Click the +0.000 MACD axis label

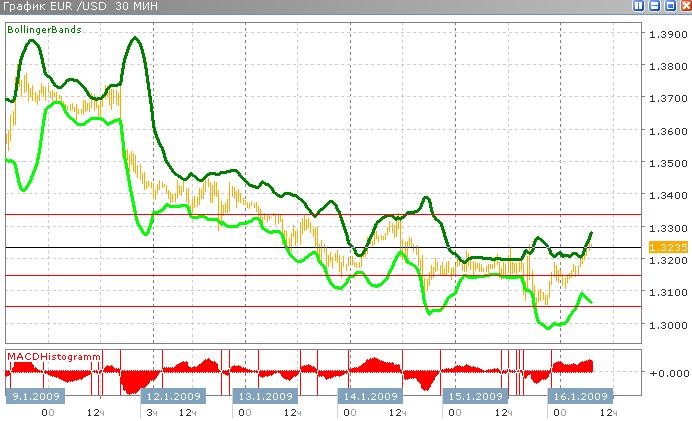pyautogui.click(x=665, y=373)
